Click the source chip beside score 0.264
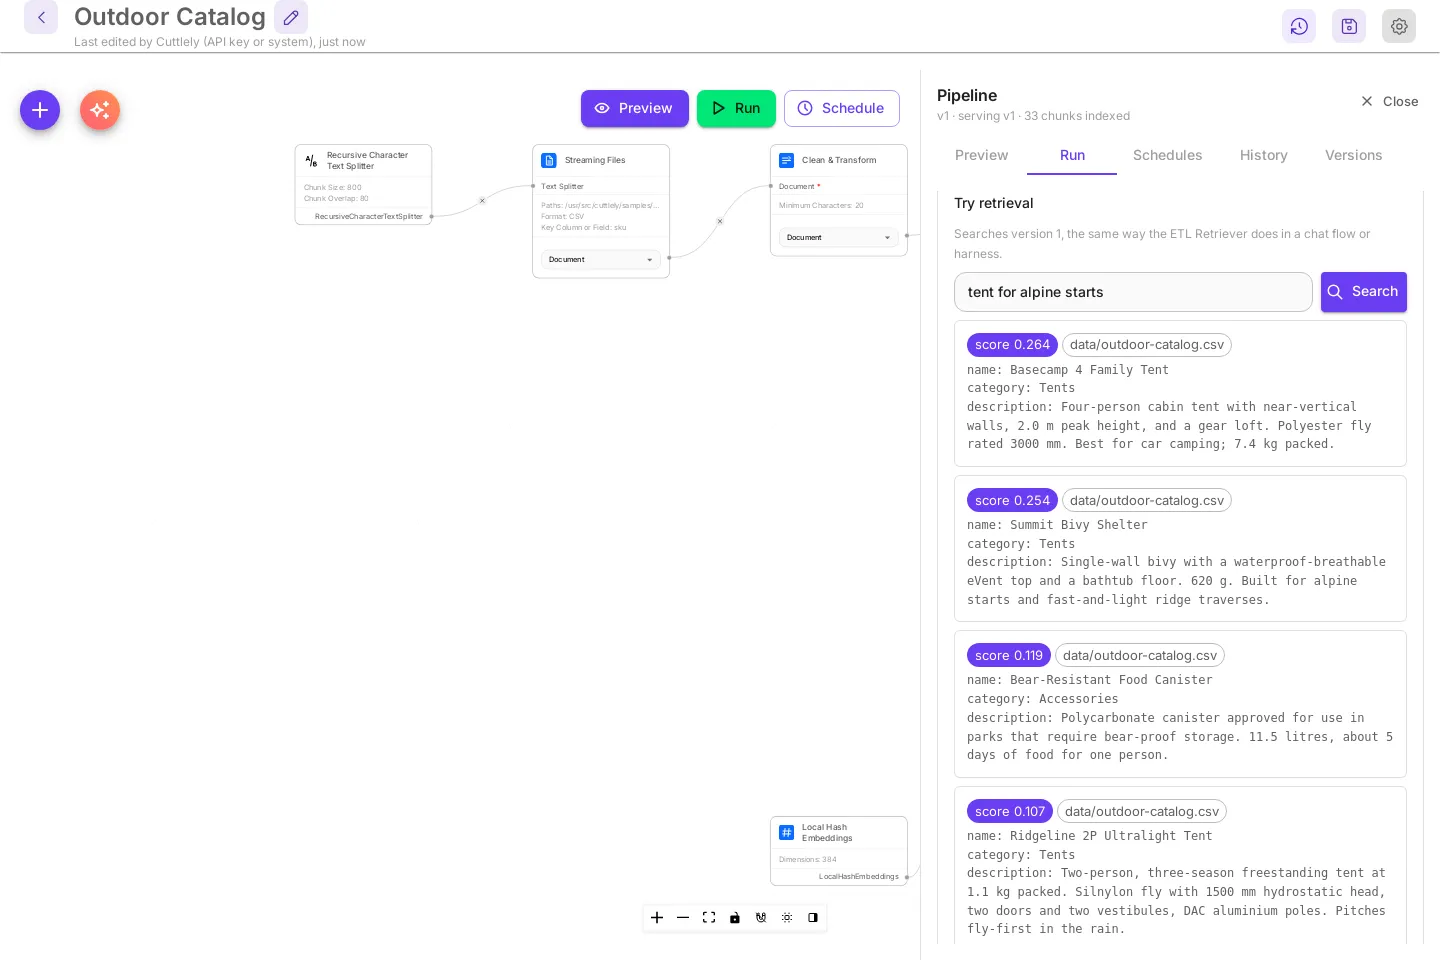The width and height of the screenshot is (1440, 960). pyautogui.click(x=1146, y=345)
